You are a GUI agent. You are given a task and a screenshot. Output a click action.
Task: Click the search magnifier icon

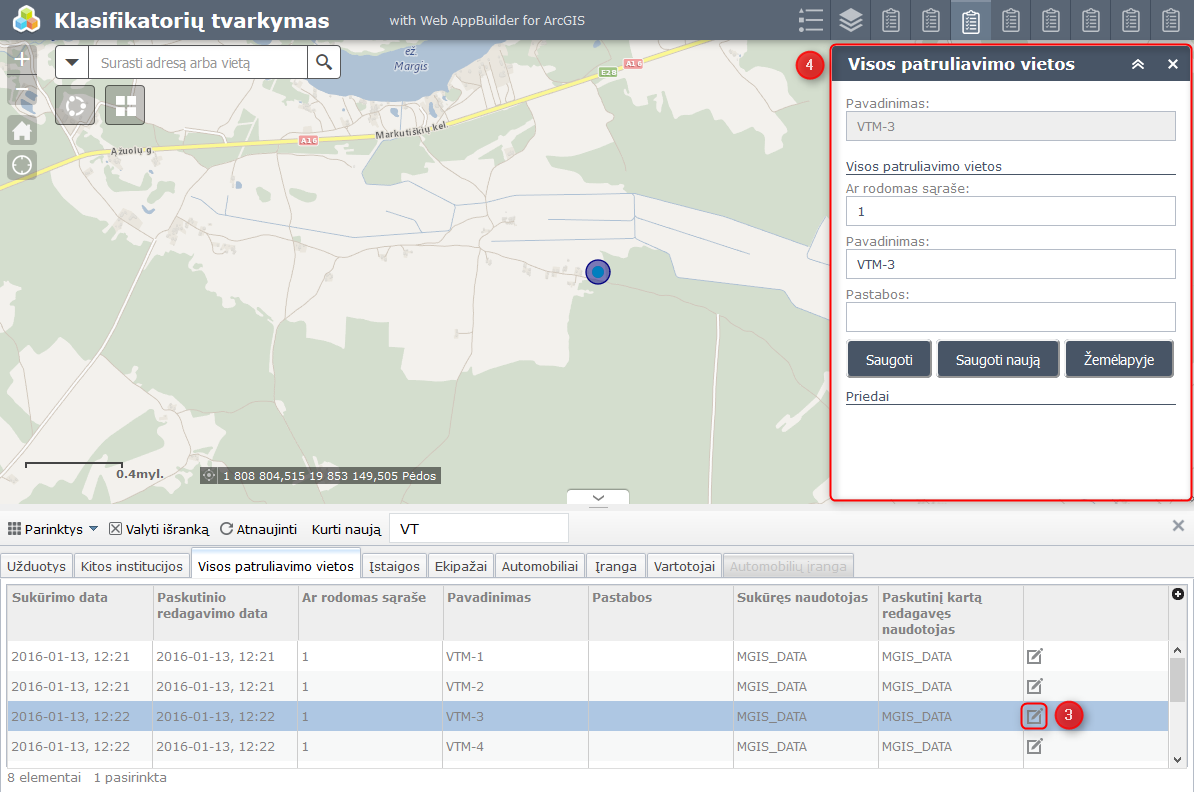[323, 62]
